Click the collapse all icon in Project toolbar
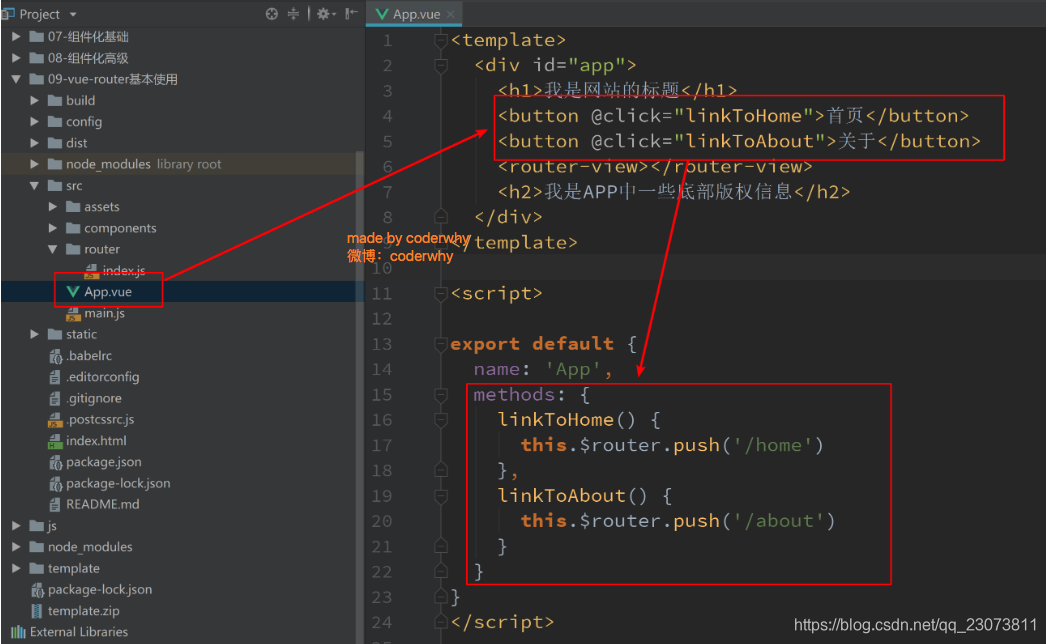Viewport: 1046px width, 644px height. pos(294,14)
